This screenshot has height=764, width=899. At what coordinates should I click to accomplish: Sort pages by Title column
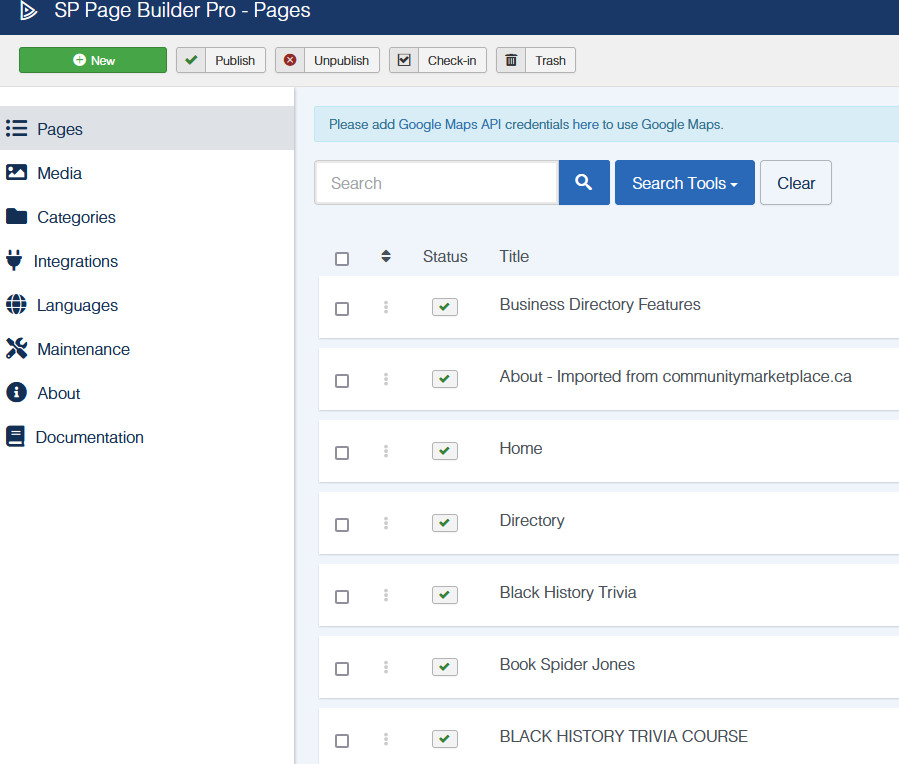pos(514,257)
